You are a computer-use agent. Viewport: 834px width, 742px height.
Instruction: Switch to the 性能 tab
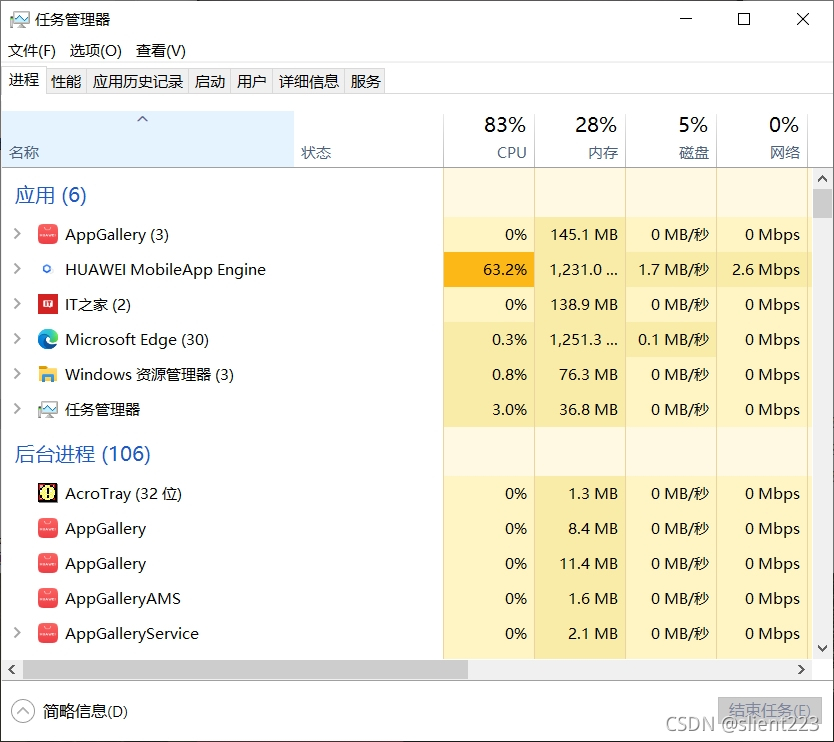tap(66, 81)
